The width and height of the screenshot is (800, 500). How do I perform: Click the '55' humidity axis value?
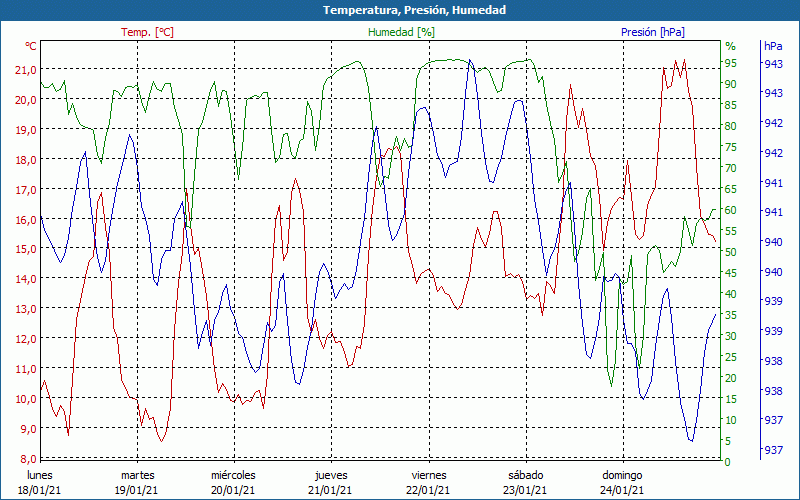point(731,231)
